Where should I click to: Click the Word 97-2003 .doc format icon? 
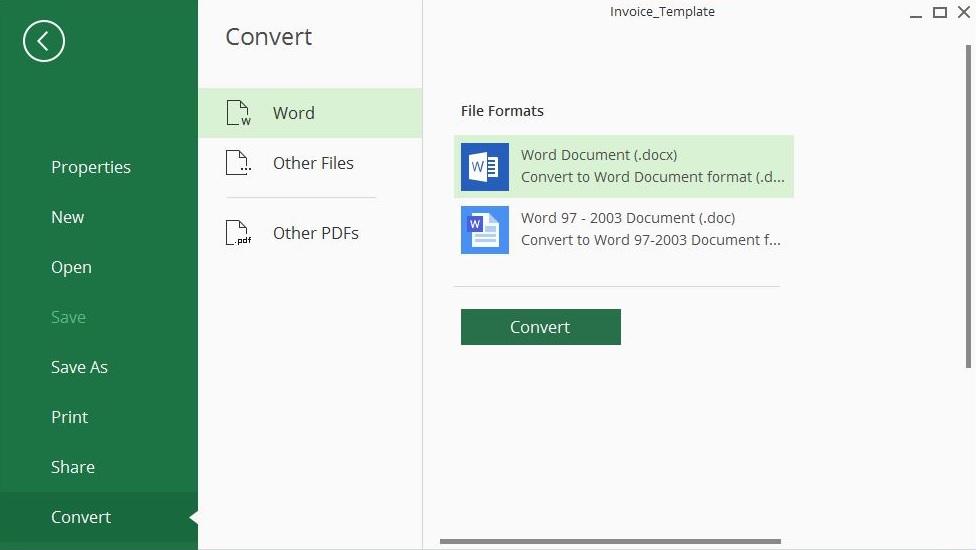click(485, 230)
